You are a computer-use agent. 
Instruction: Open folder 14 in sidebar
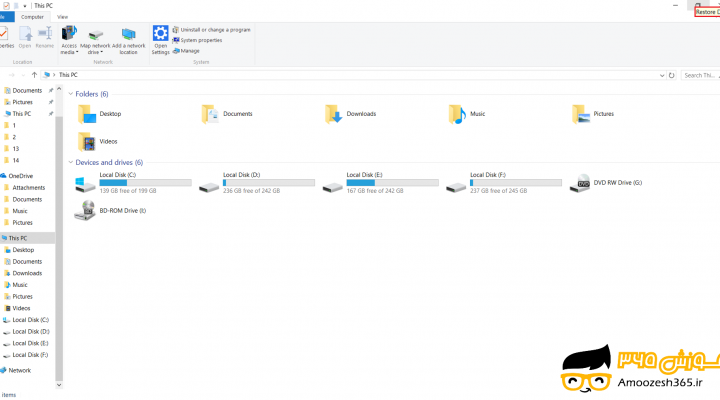[x=16, y=160]
